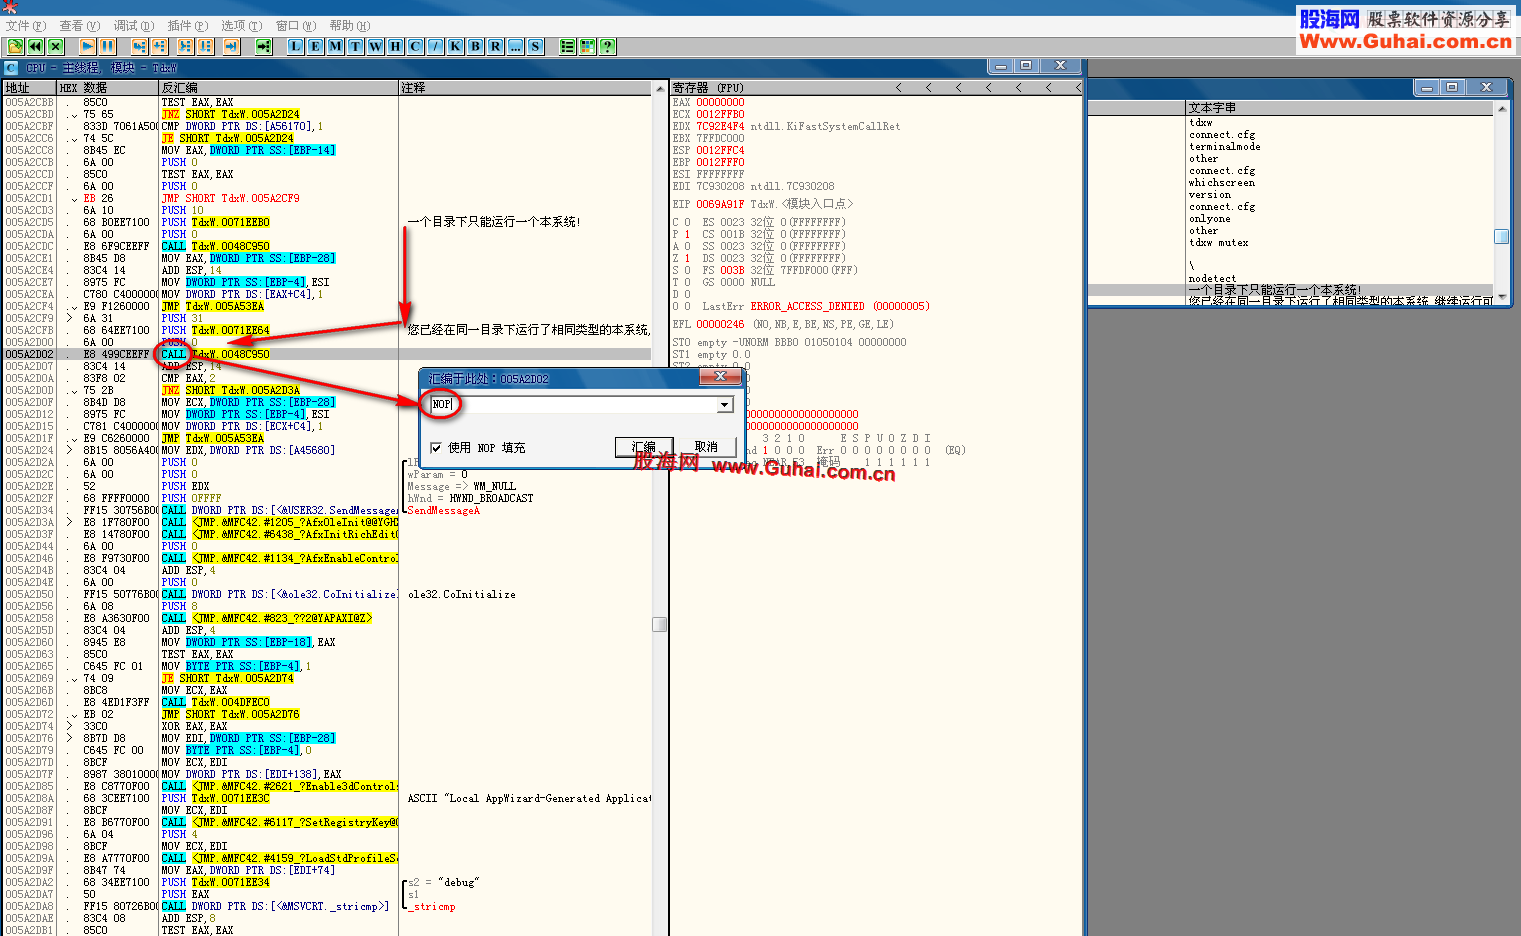
Task: Select the ESP 0012FFC4 register line
Action: (709, 150)
